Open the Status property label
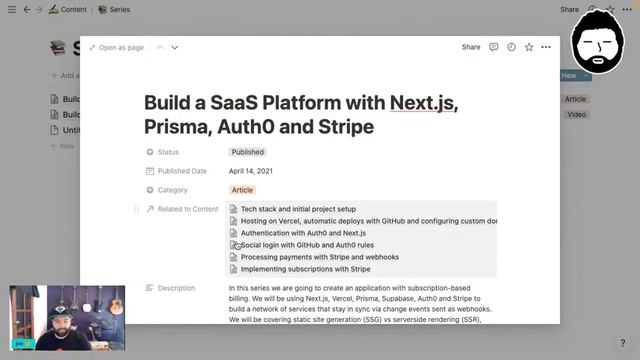The image size is (640, 360). pyautogui.click(x=162, y=152)
